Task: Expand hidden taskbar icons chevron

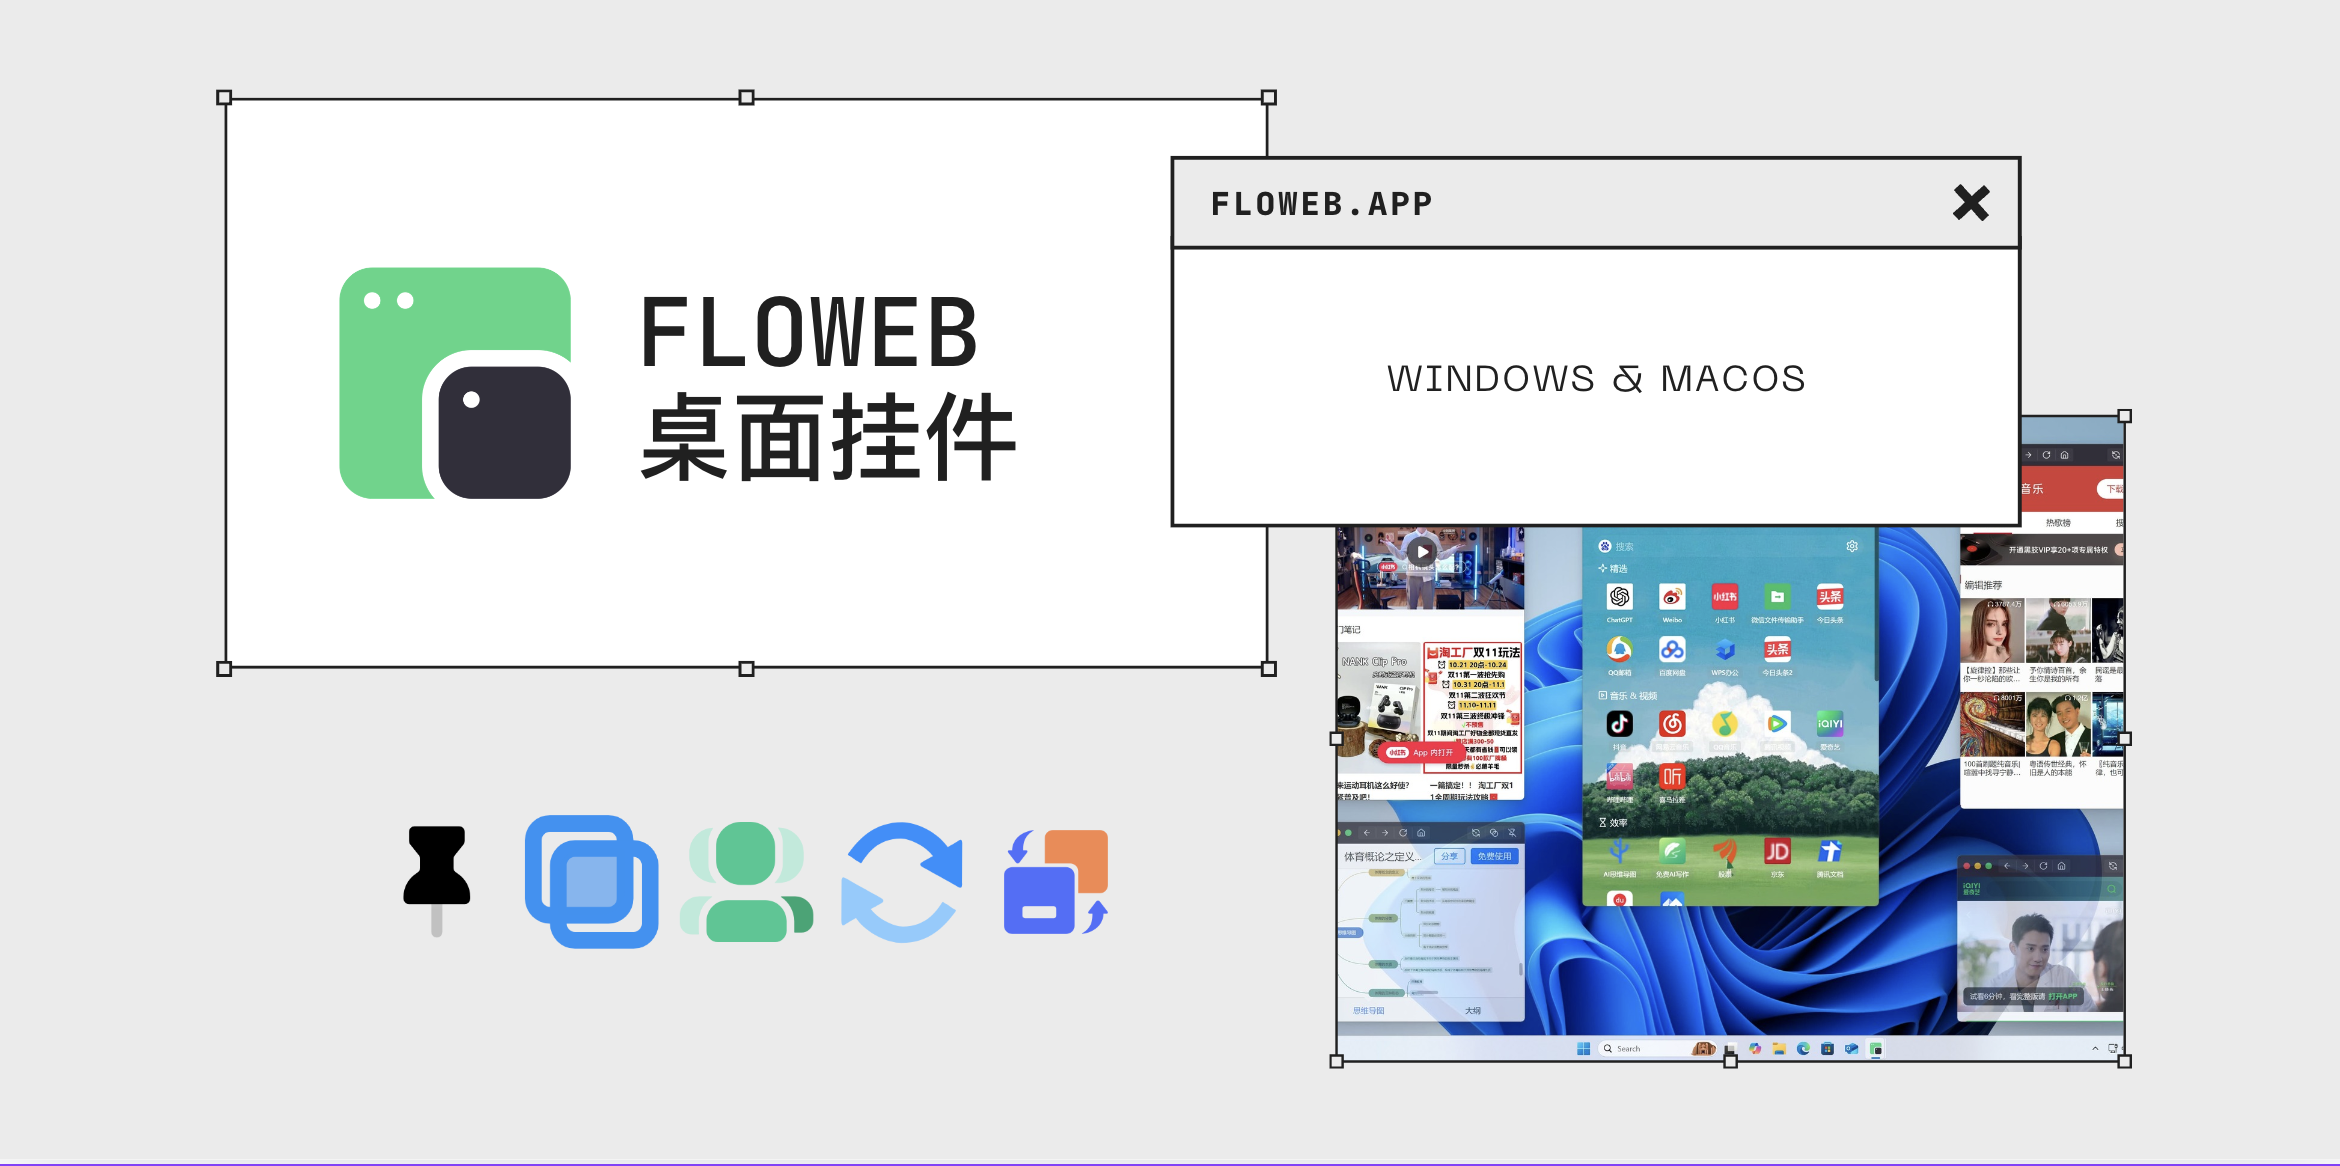Action: point(2095,1048)
